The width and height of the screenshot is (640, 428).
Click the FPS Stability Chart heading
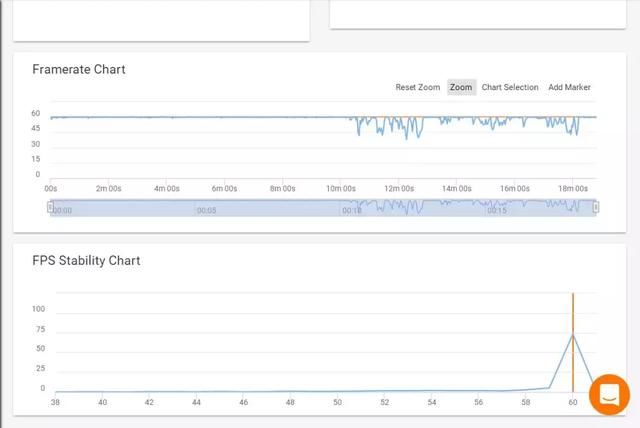tap(86, 260)
